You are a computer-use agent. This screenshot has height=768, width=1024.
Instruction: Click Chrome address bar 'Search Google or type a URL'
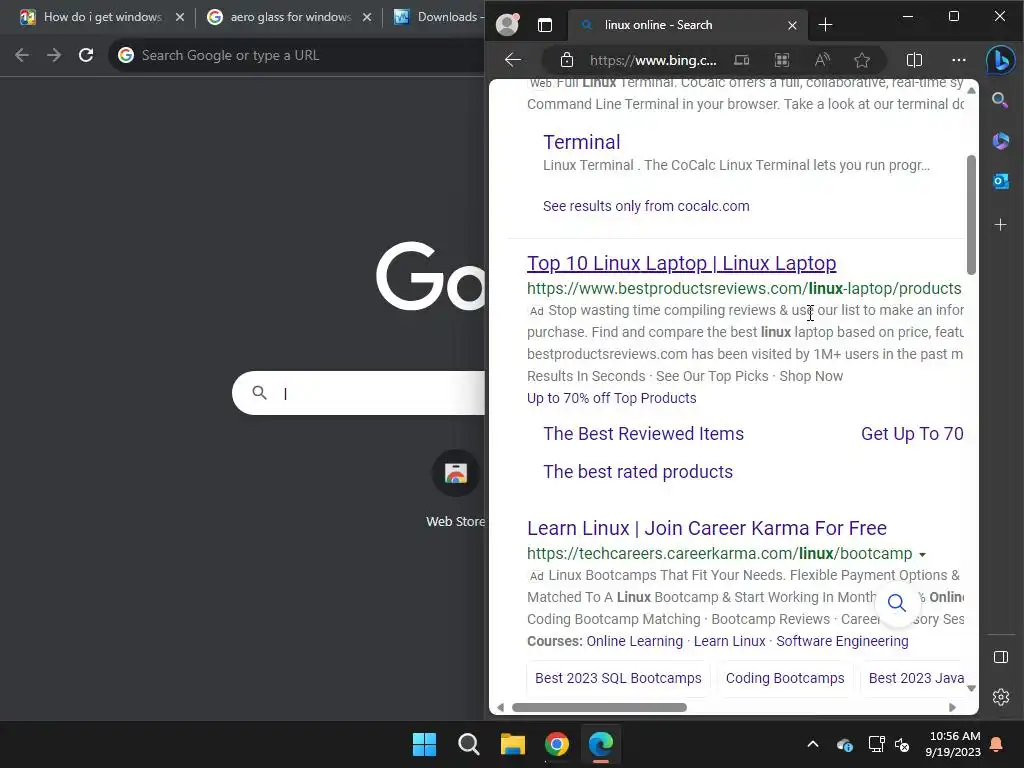[x=297, y=56]
